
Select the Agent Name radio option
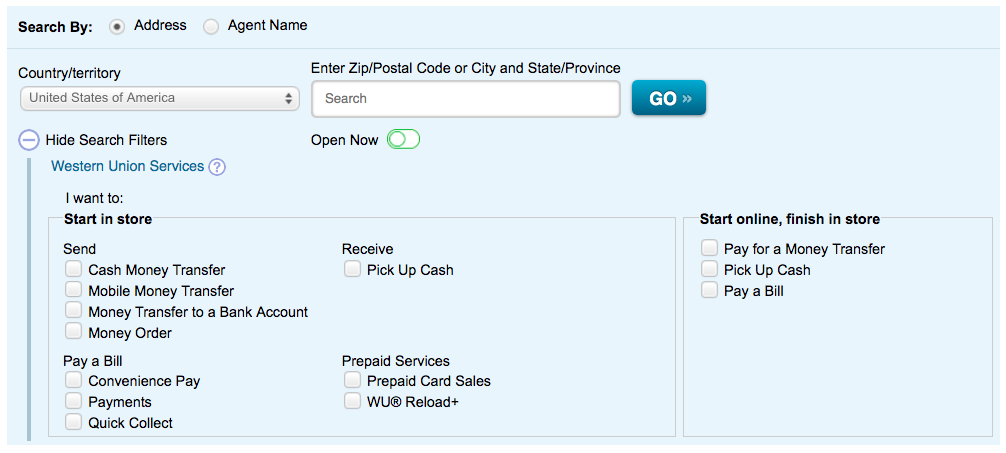click(211, 27)
